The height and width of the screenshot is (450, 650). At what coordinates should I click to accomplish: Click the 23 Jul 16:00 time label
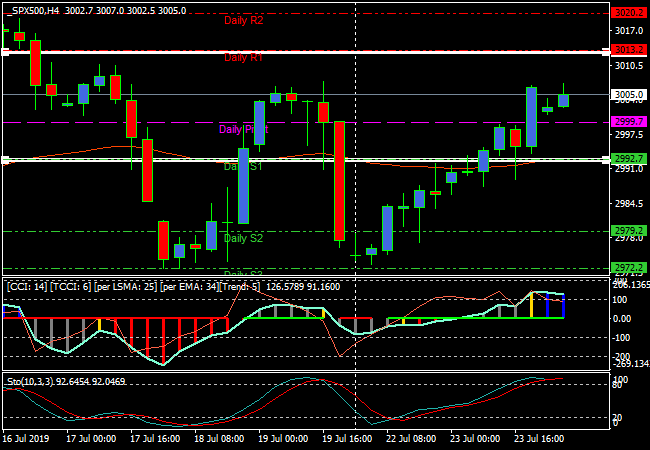point(540,439)
